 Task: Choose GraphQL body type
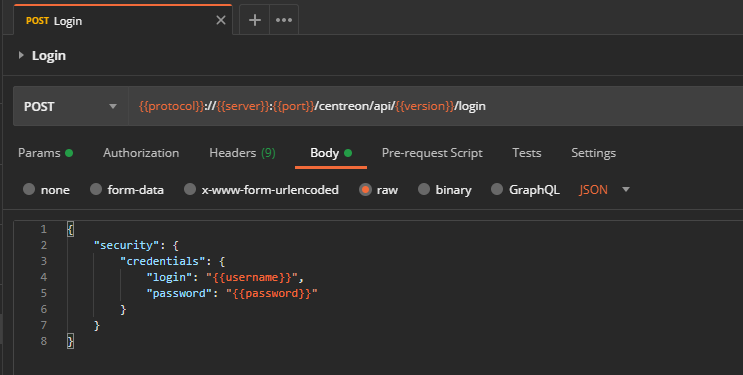click(525, 190)
